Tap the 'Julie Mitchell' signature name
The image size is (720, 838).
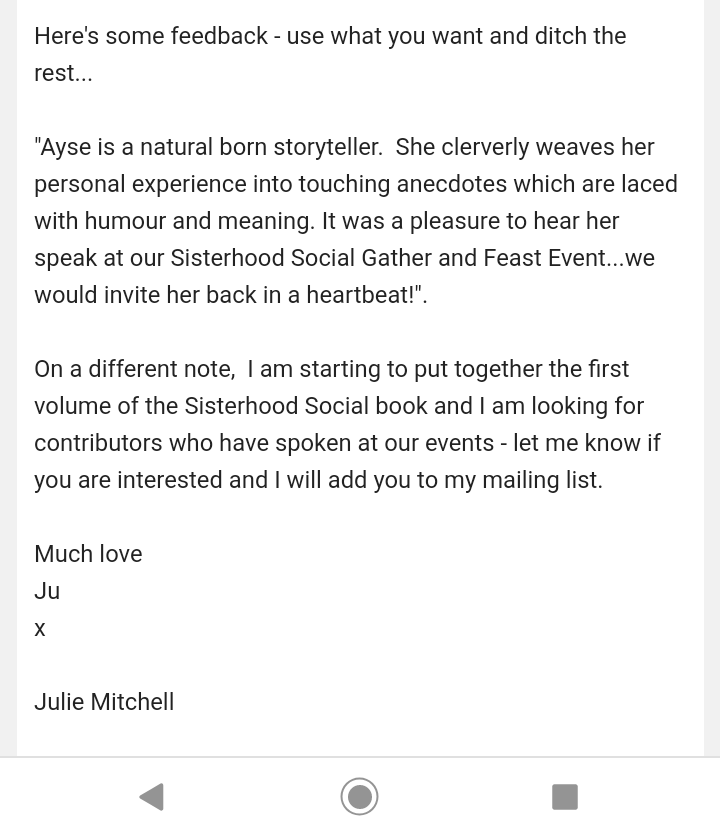104,702
